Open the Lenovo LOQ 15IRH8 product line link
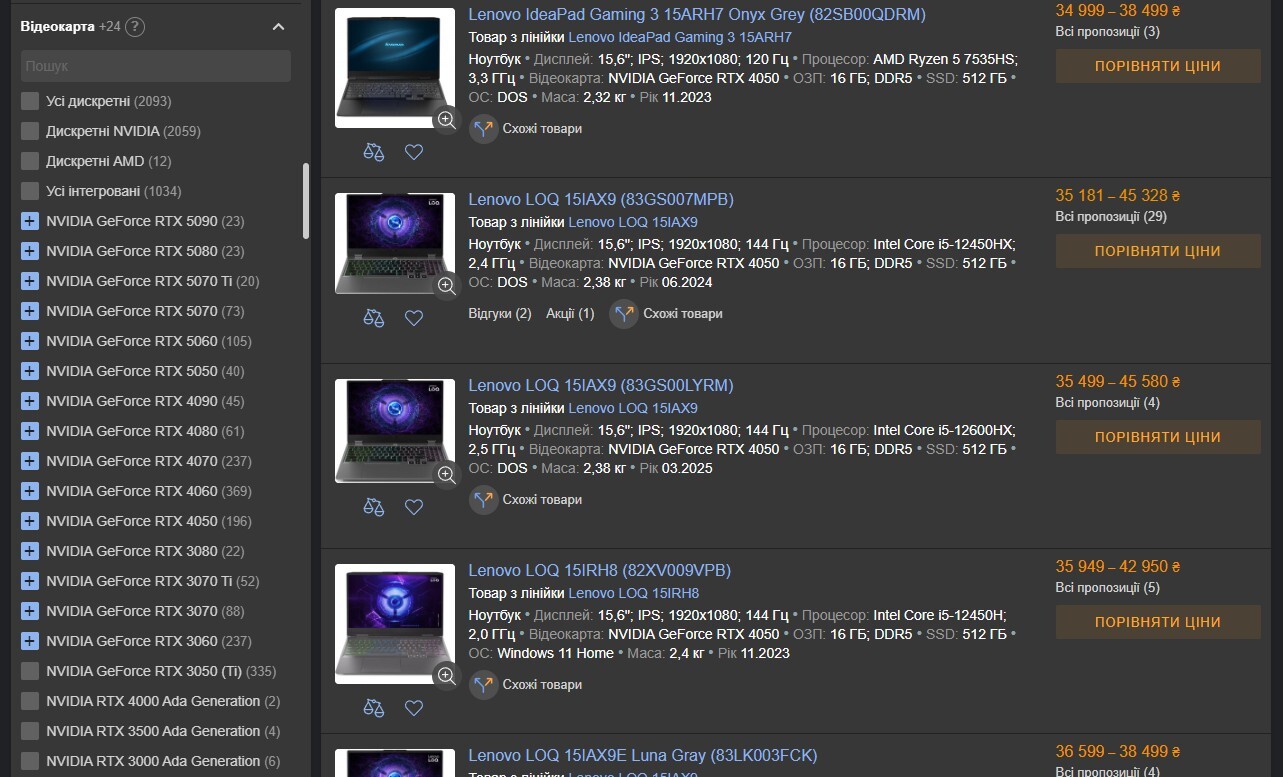This screenshot has width=1283, height=777. coord(634,593)
